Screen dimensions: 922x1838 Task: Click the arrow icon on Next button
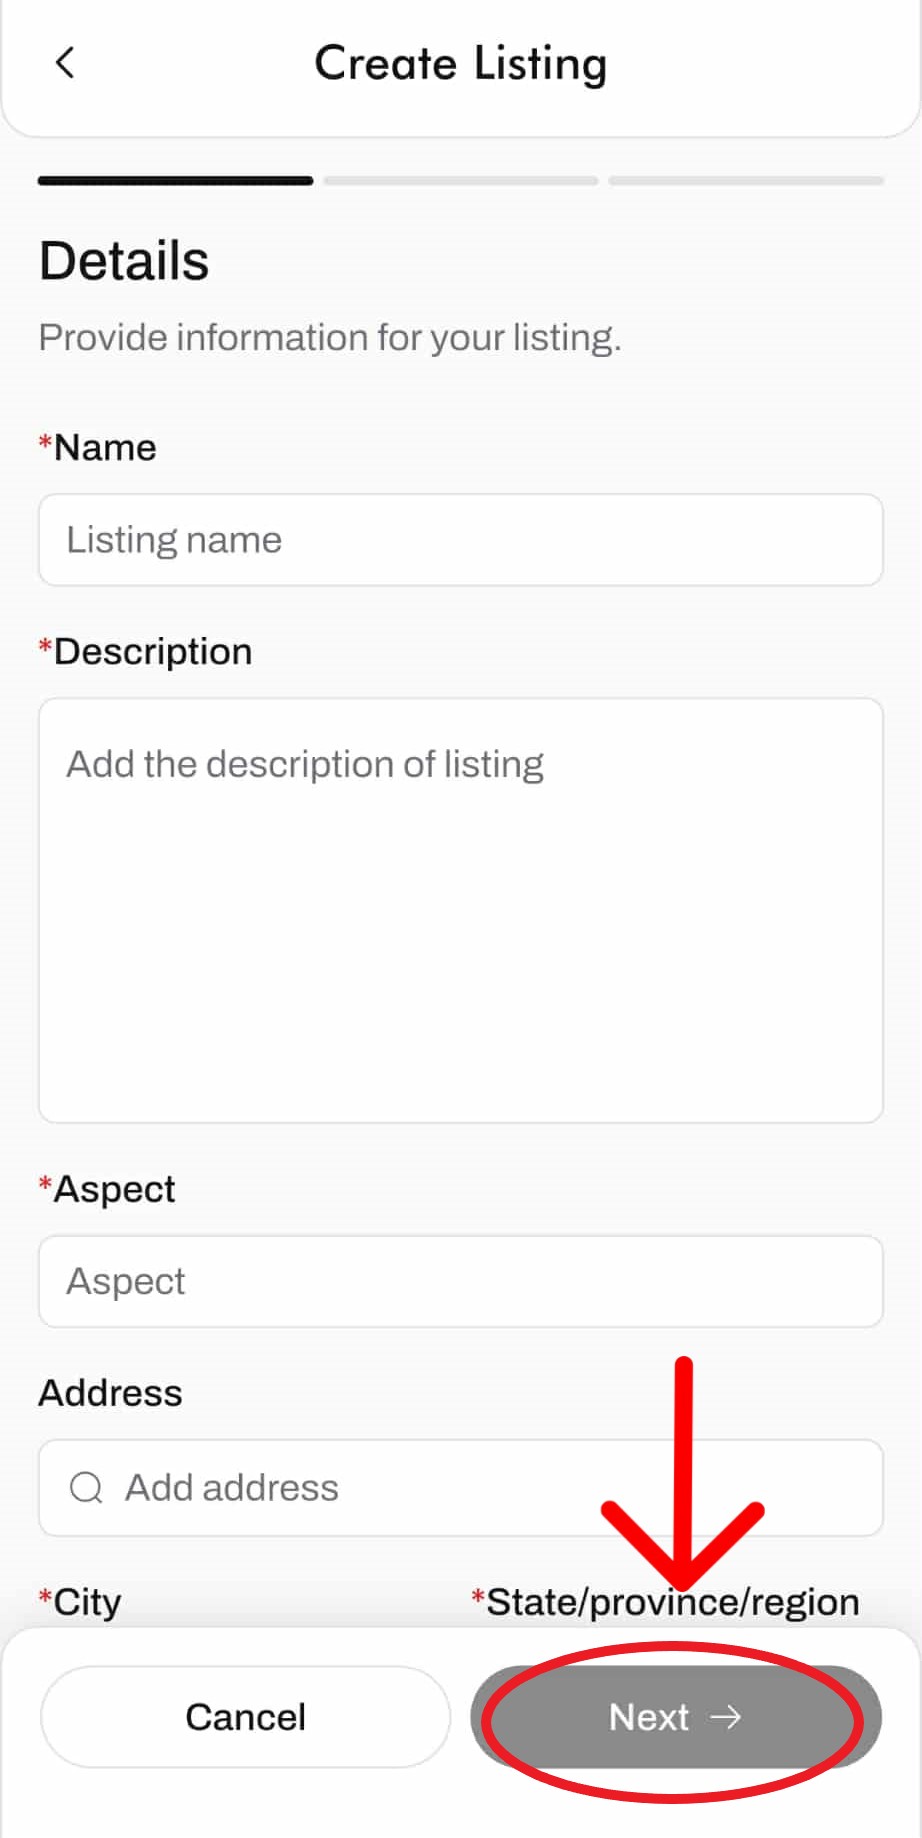(725, 1717)
